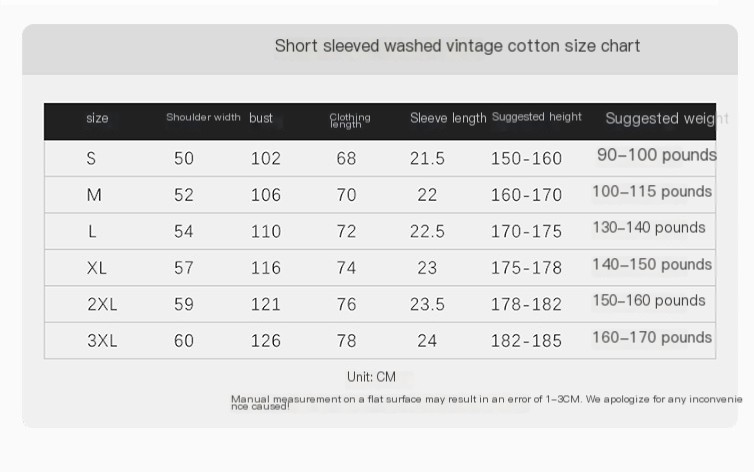Click the 'Suggested height' header
Screen dimensions: 754x472
coord(537,117)
